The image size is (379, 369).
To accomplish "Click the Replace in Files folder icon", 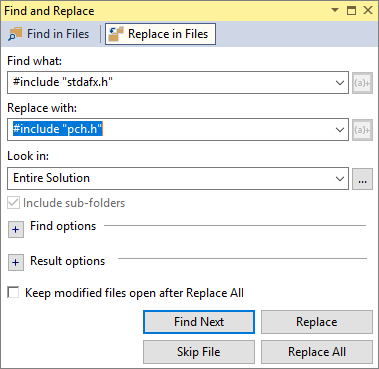I will 116,34.
